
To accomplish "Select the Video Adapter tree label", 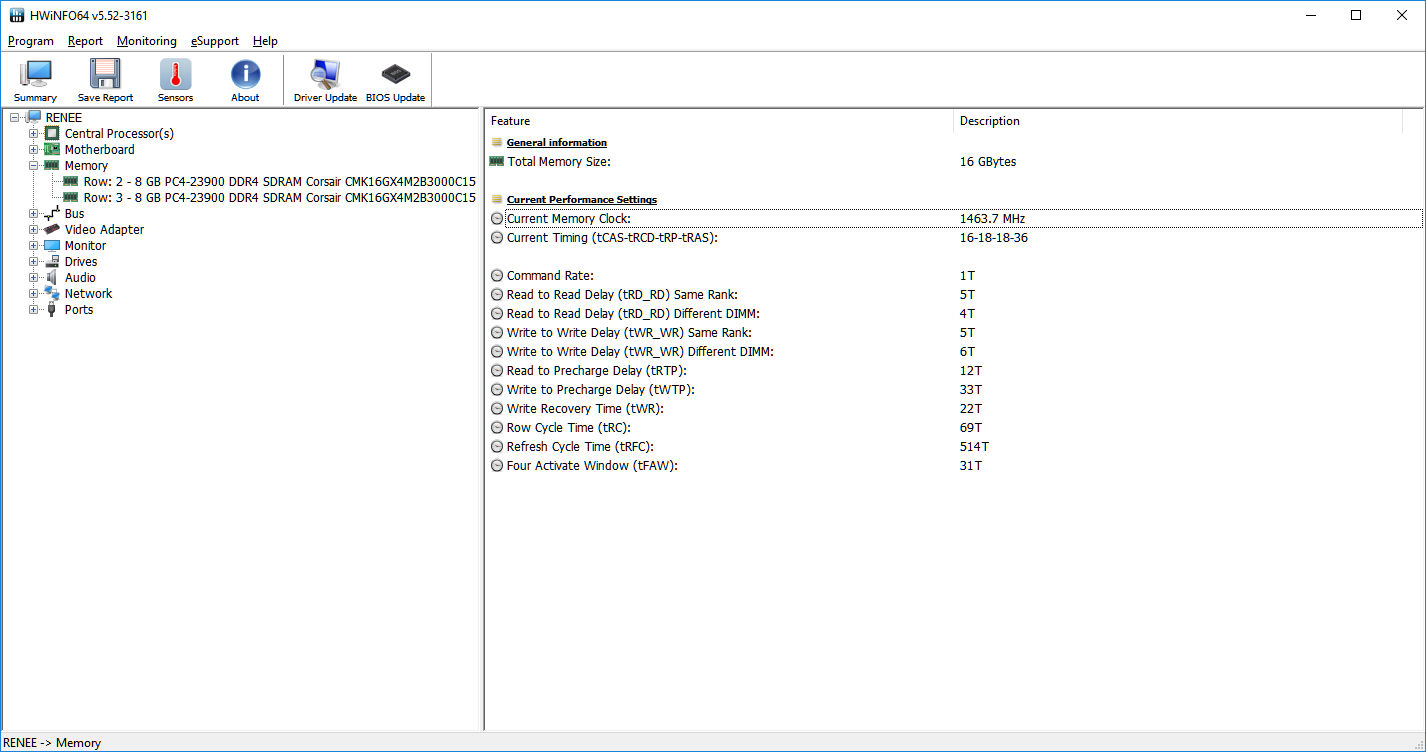I will [104, 229].
